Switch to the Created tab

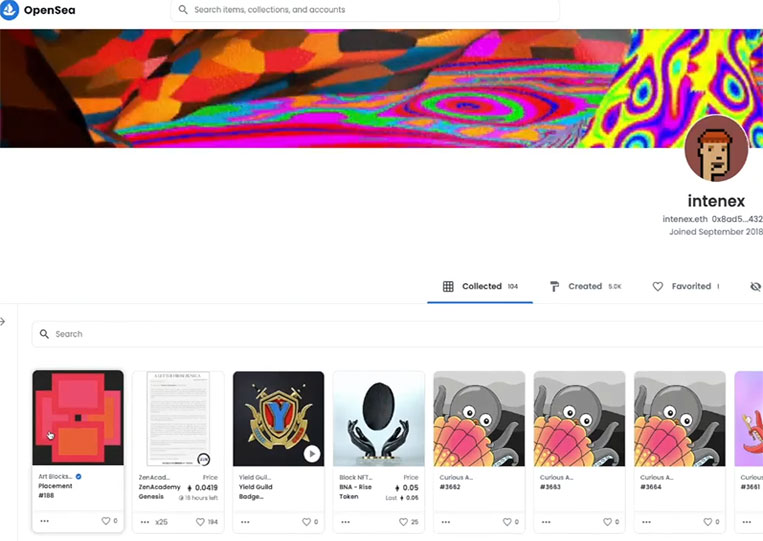[585, 287]
